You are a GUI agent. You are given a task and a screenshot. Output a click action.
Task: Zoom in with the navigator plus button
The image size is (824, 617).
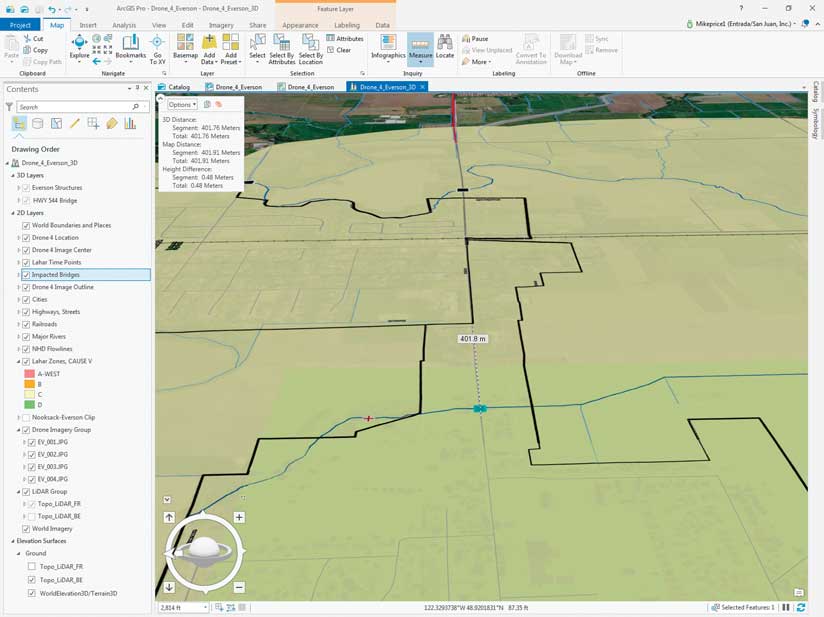[x=239, y=517]
